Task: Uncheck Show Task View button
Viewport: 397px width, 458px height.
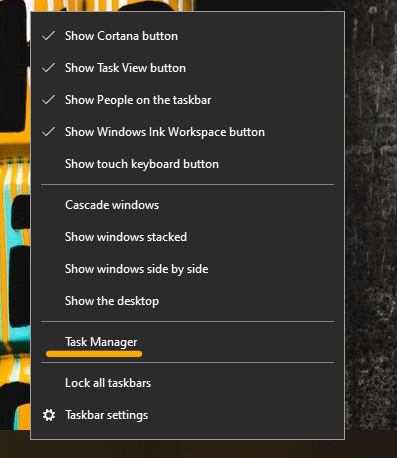Action: coord(187,68)
